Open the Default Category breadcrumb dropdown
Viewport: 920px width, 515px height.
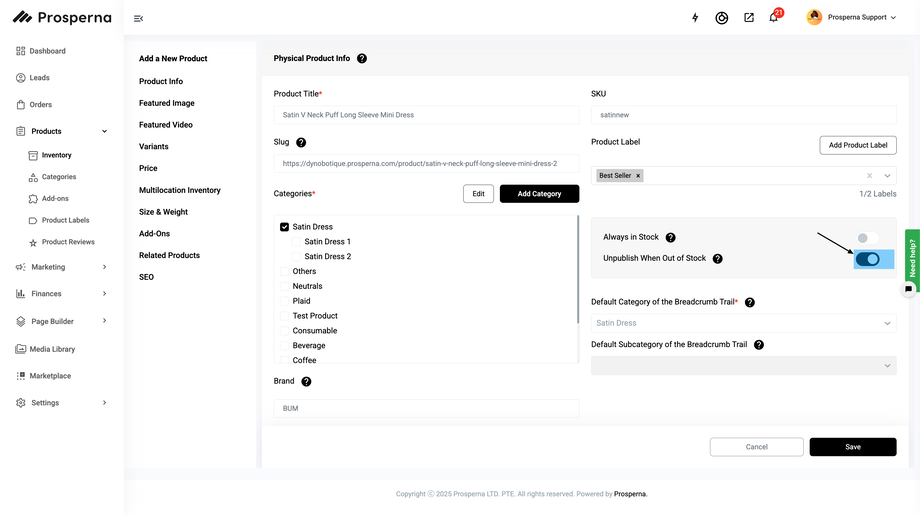tap(743, 323)
